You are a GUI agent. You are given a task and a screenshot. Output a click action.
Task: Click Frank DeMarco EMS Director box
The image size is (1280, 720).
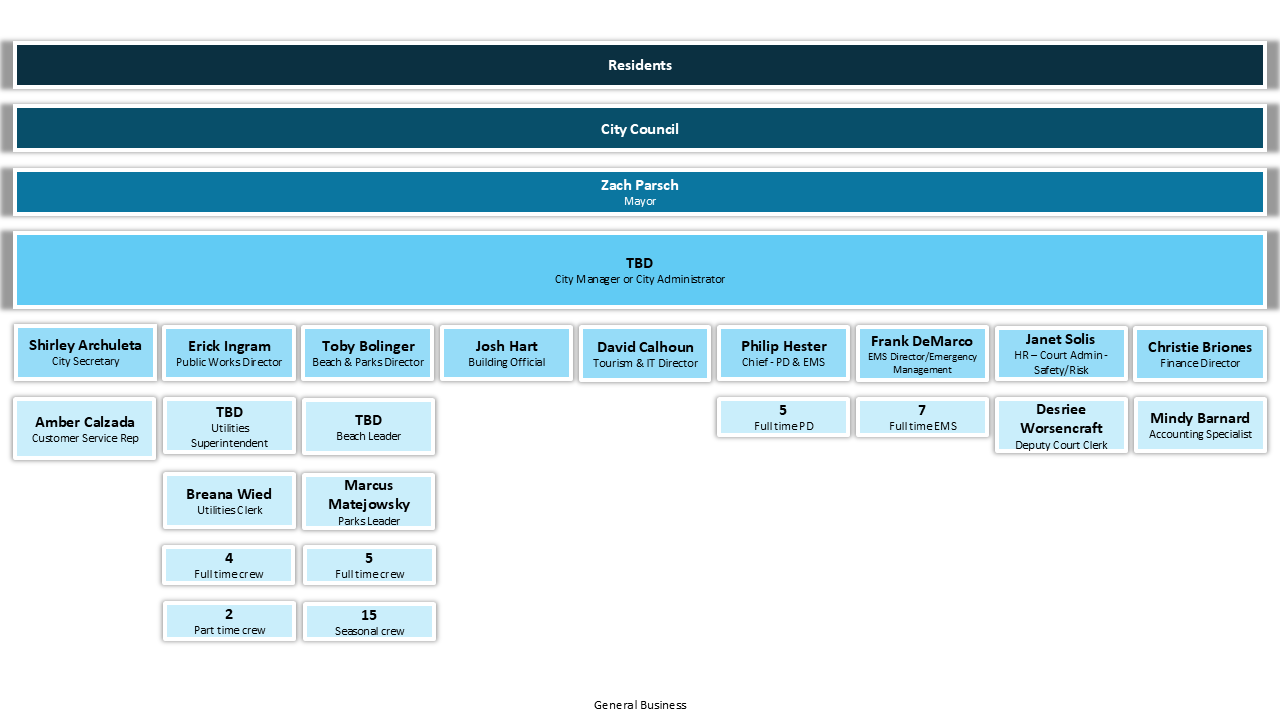(921, 354)
